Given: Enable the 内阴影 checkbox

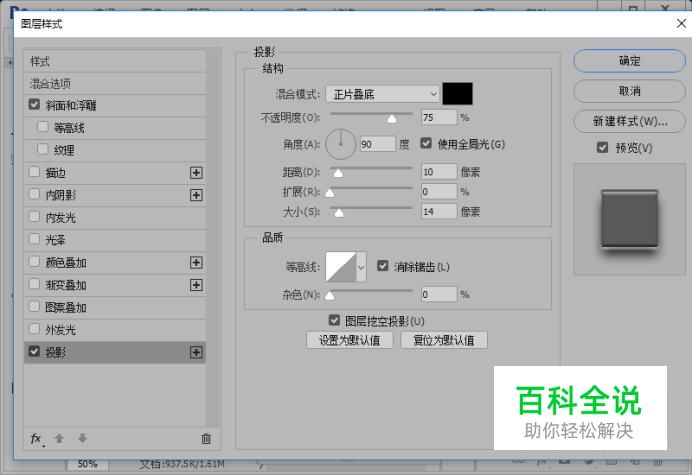Looking at the screenshot, I should 34,194.
